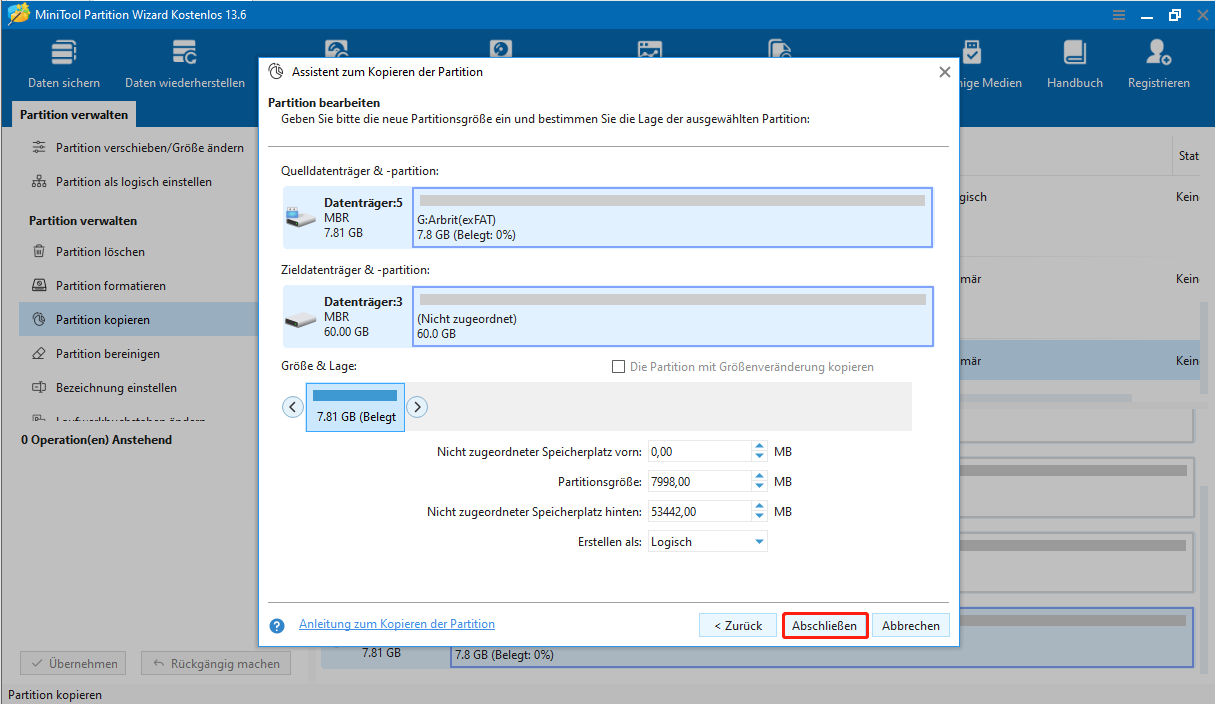Click the Partitionsgröße input field

(x=700, y=482)
